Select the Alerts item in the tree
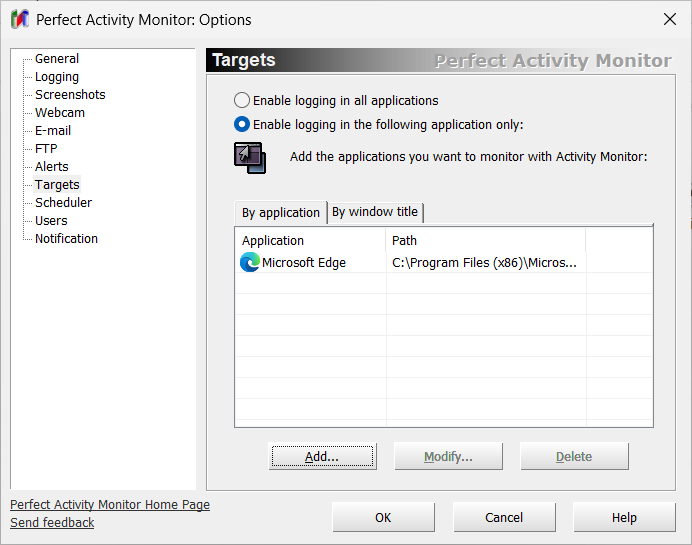This screenshot has width=692, height=545. [x=52, y=167]
